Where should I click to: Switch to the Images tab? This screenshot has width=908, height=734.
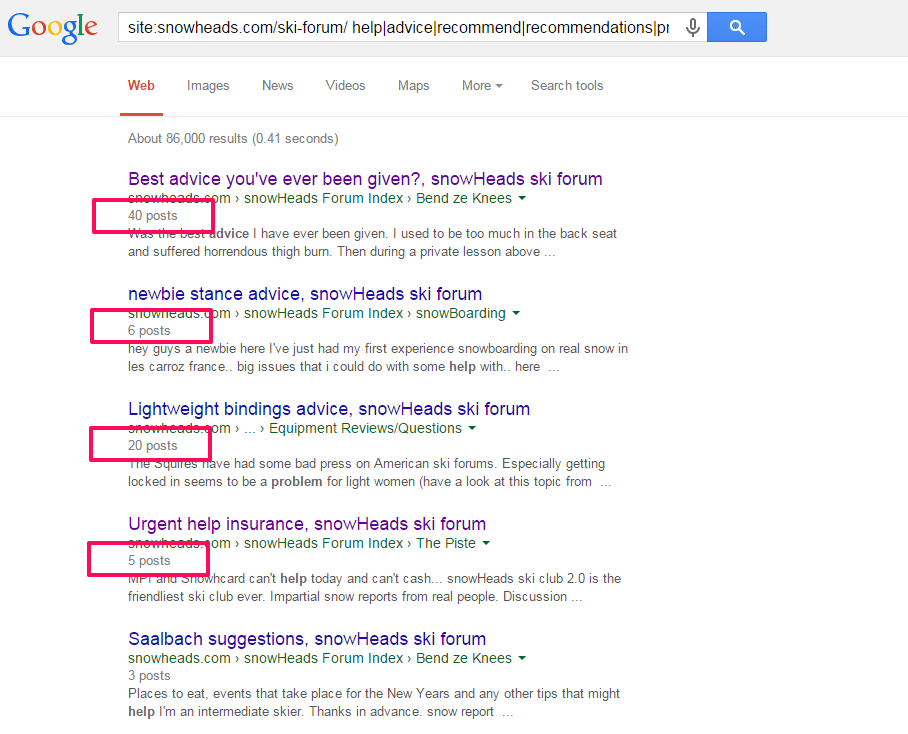point(208,86)
